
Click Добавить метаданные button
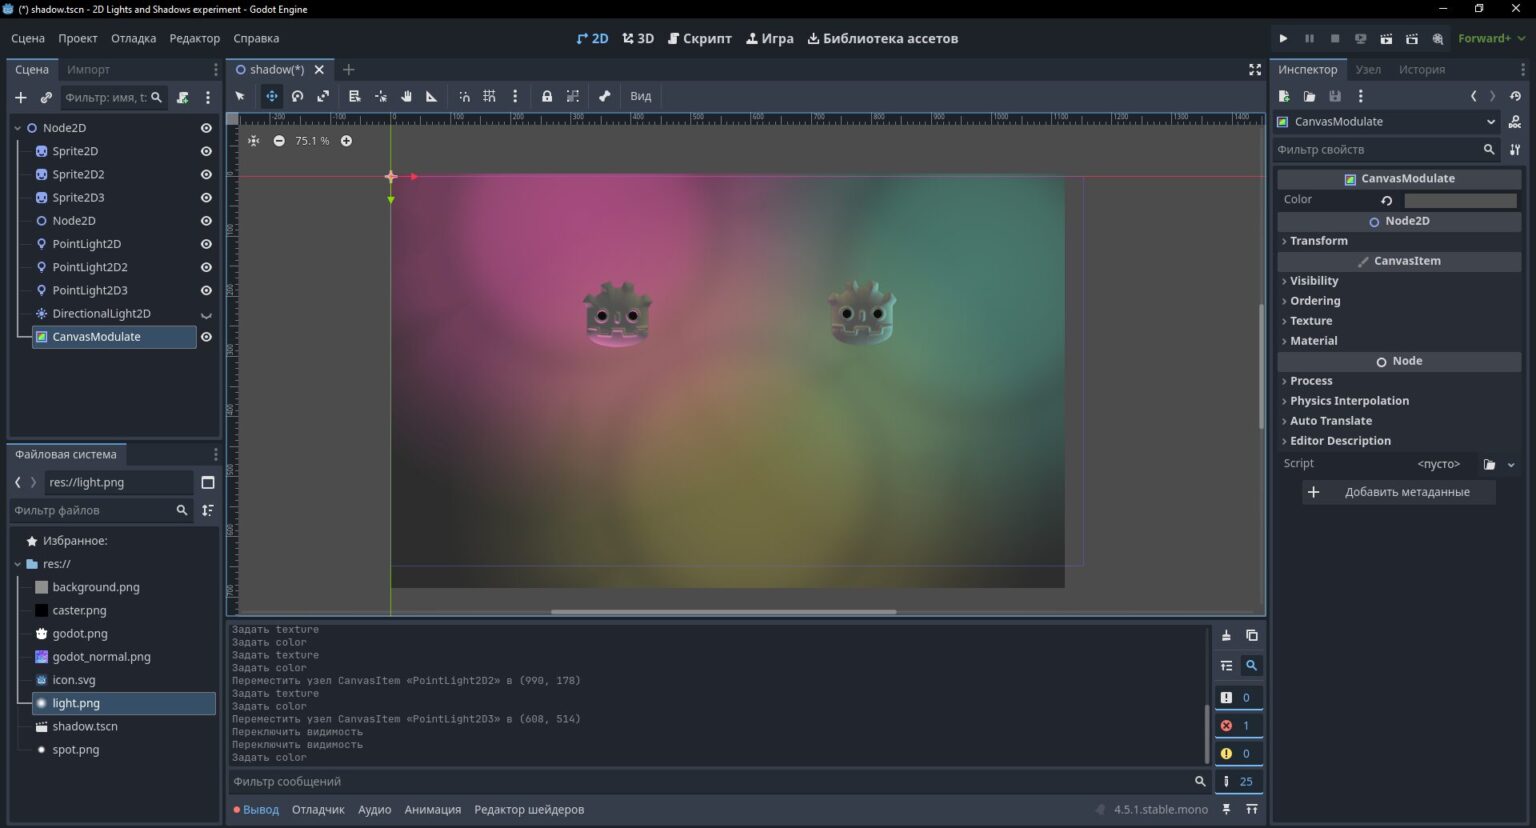(1399, 492)
